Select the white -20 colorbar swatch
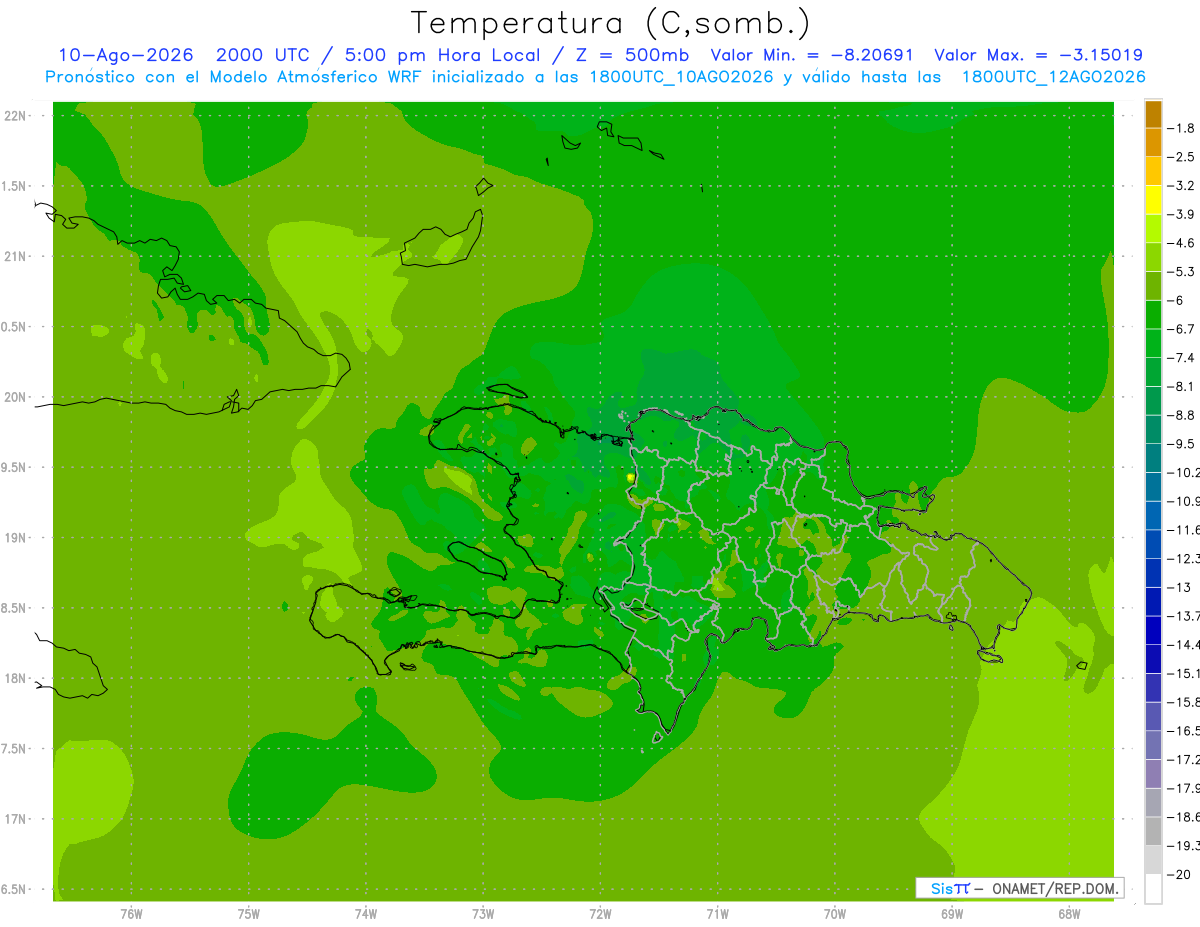This screenshot has height=927, width=1200. [1153, 889]
